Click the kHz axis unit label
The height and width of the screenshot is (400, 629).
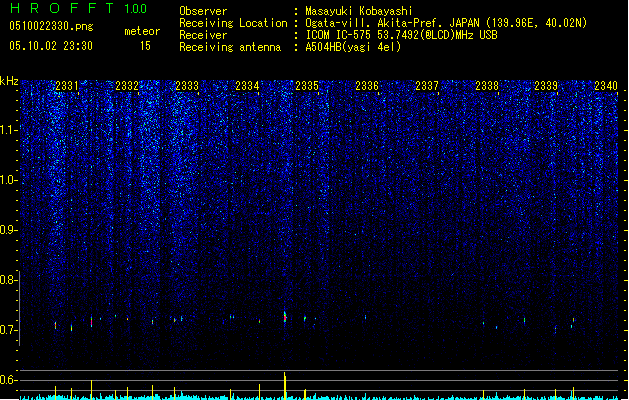pos(9,81)
